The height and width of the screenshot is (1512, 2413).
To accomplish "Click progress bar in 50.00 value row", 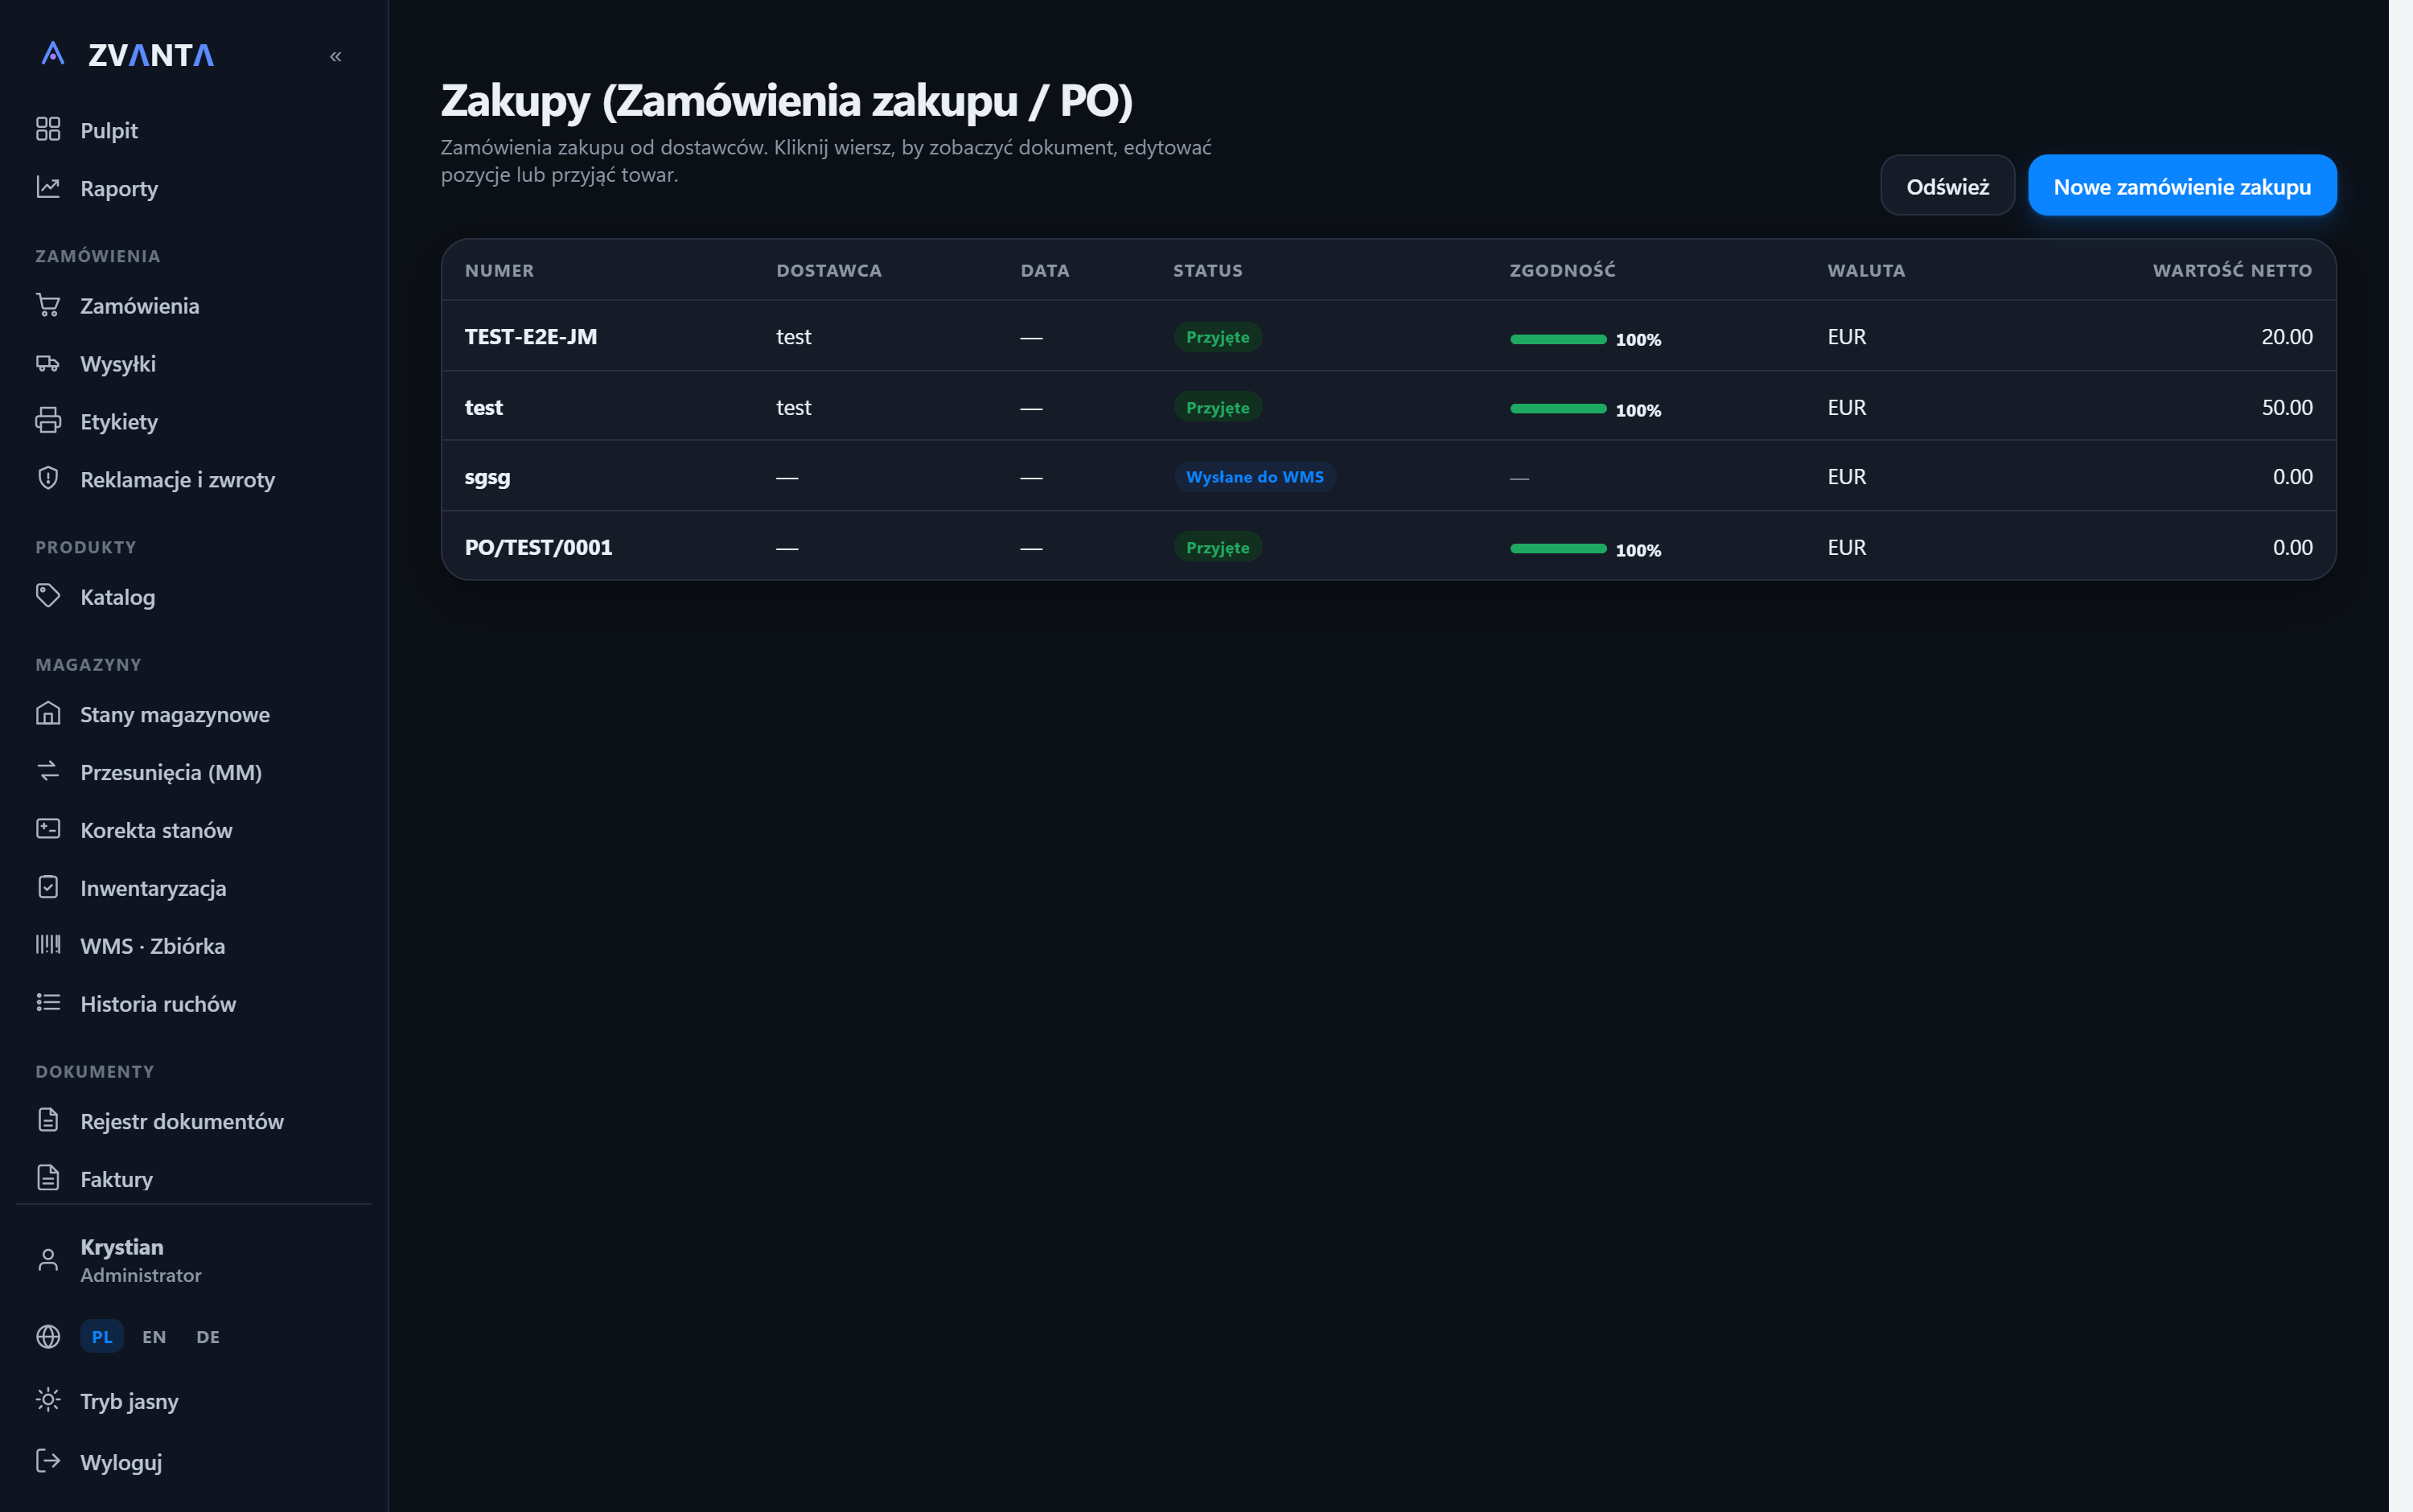I will tap(1557, 410).
